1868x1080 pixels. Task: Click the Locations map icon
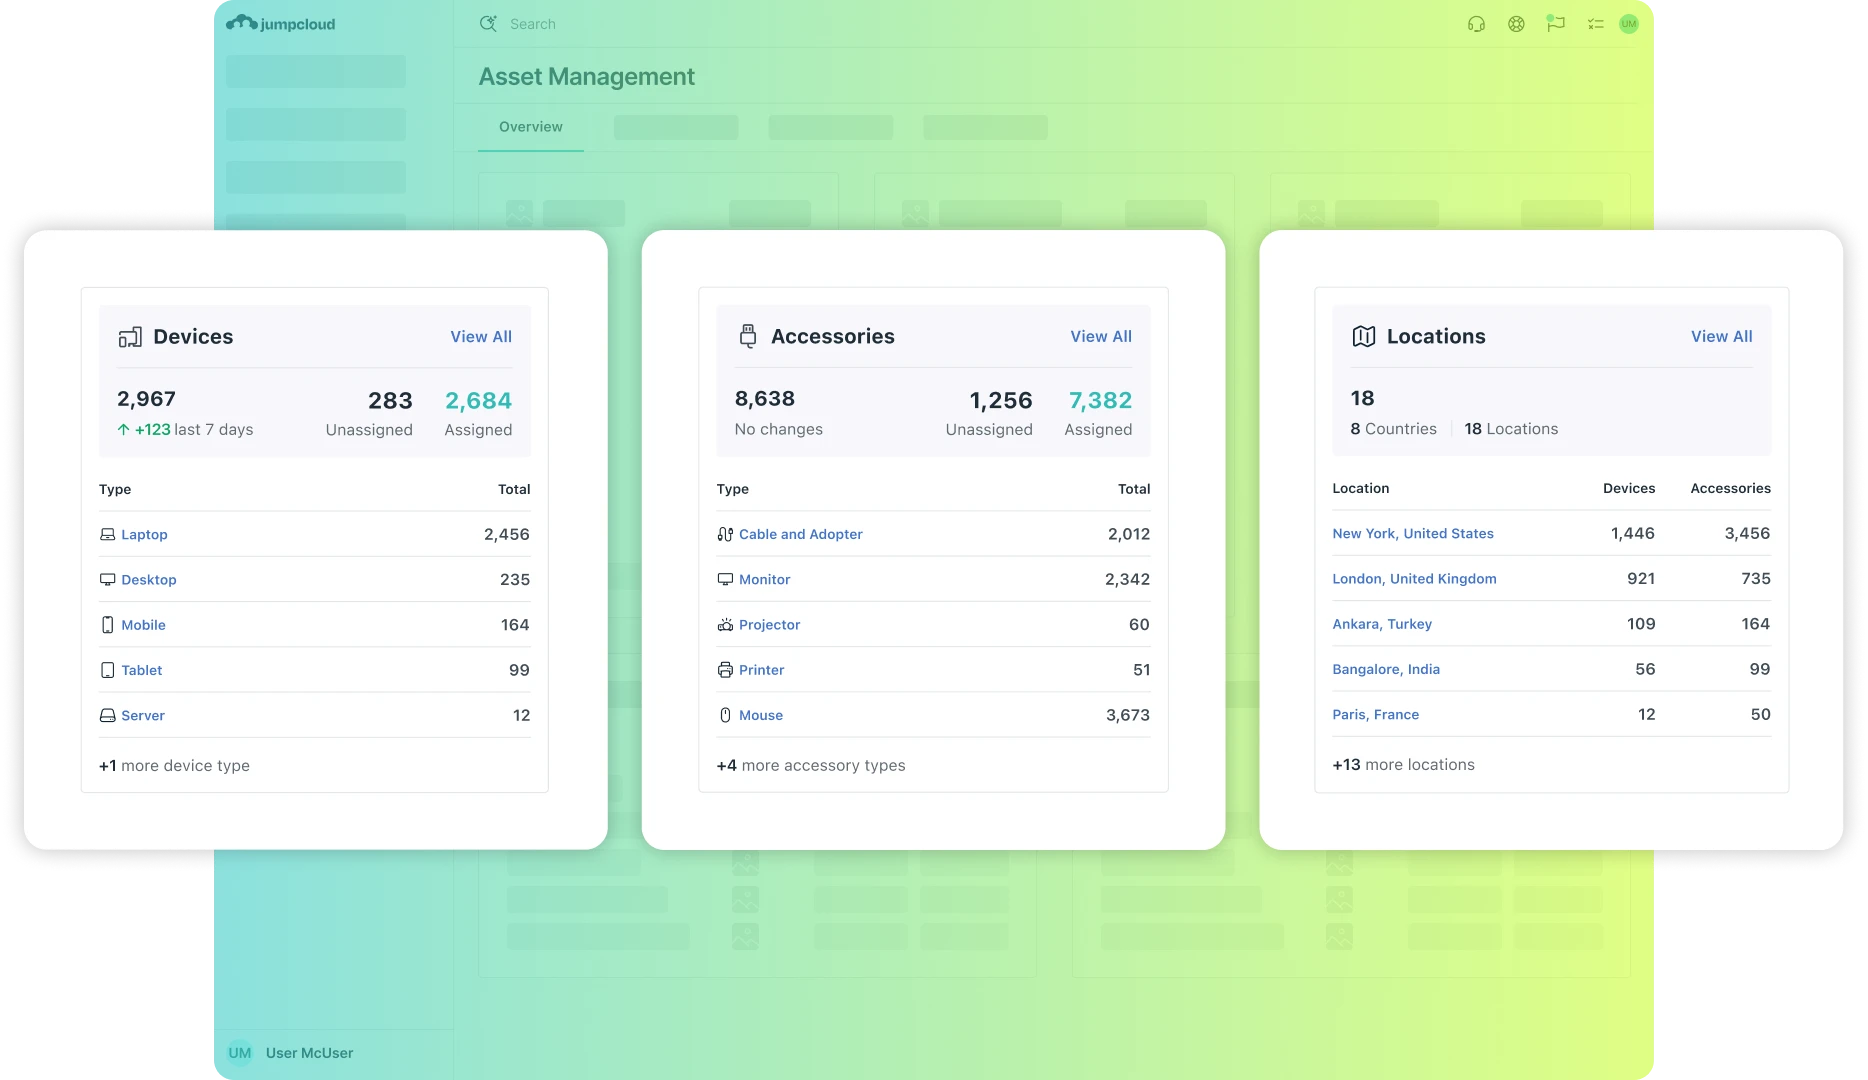click(x=1364, y=337)
